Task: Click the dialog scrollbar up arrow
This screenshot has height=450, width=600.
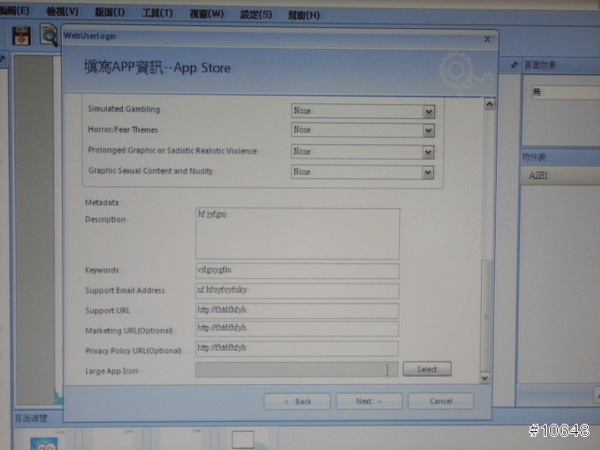Action: 489,104
